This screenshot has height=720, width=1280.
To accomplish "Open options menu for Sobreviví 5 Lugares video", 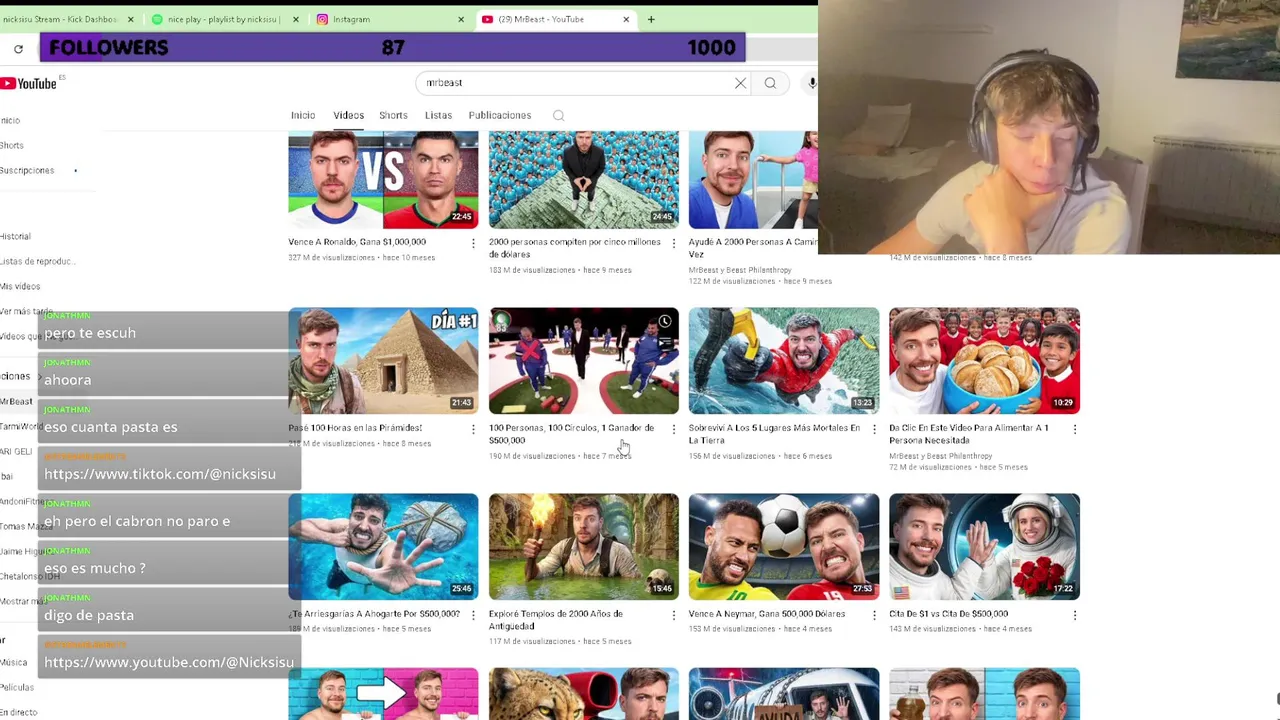I will click(874, 429).
